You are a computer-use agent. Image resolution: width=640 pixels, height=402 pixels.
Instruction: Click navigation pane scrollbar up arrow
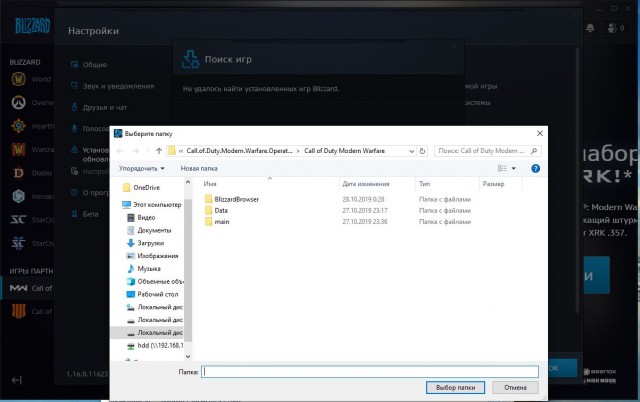pos(188,182)
